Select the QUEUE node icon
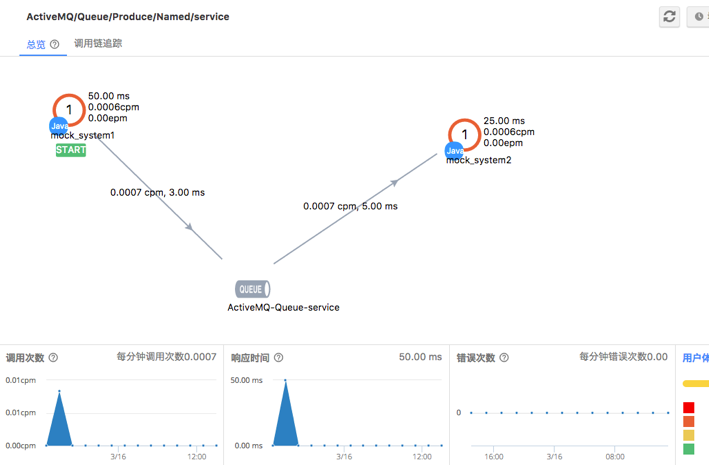This screenshot has width=709, height=465. coord(253,289)
